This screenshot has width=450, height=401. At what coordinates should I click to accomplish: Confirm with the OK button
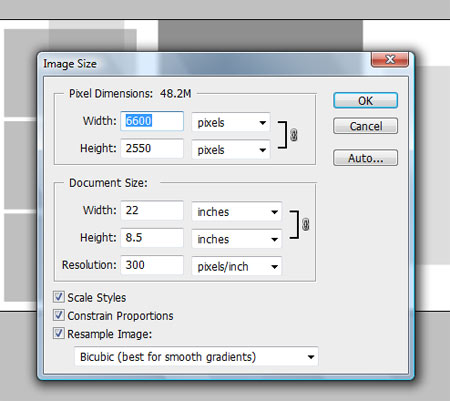coord(365,100)
